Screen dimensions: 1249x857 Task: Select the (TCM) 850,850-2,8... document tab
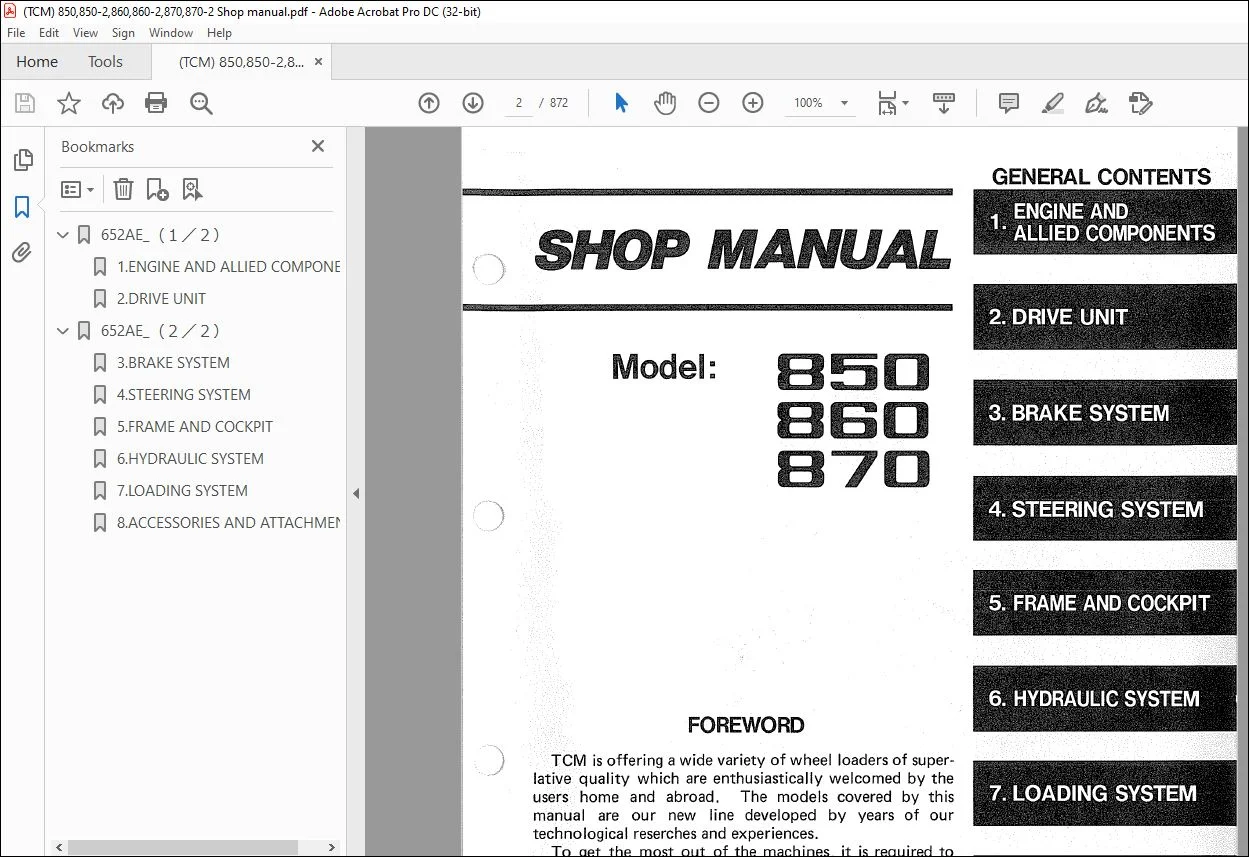(x=241, y=61)
